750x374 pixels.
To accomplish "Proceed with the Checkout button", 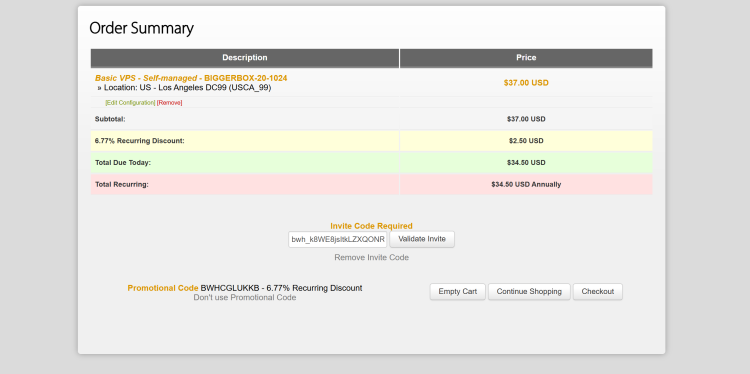I will pyautogui.click(x=598, y=292).
